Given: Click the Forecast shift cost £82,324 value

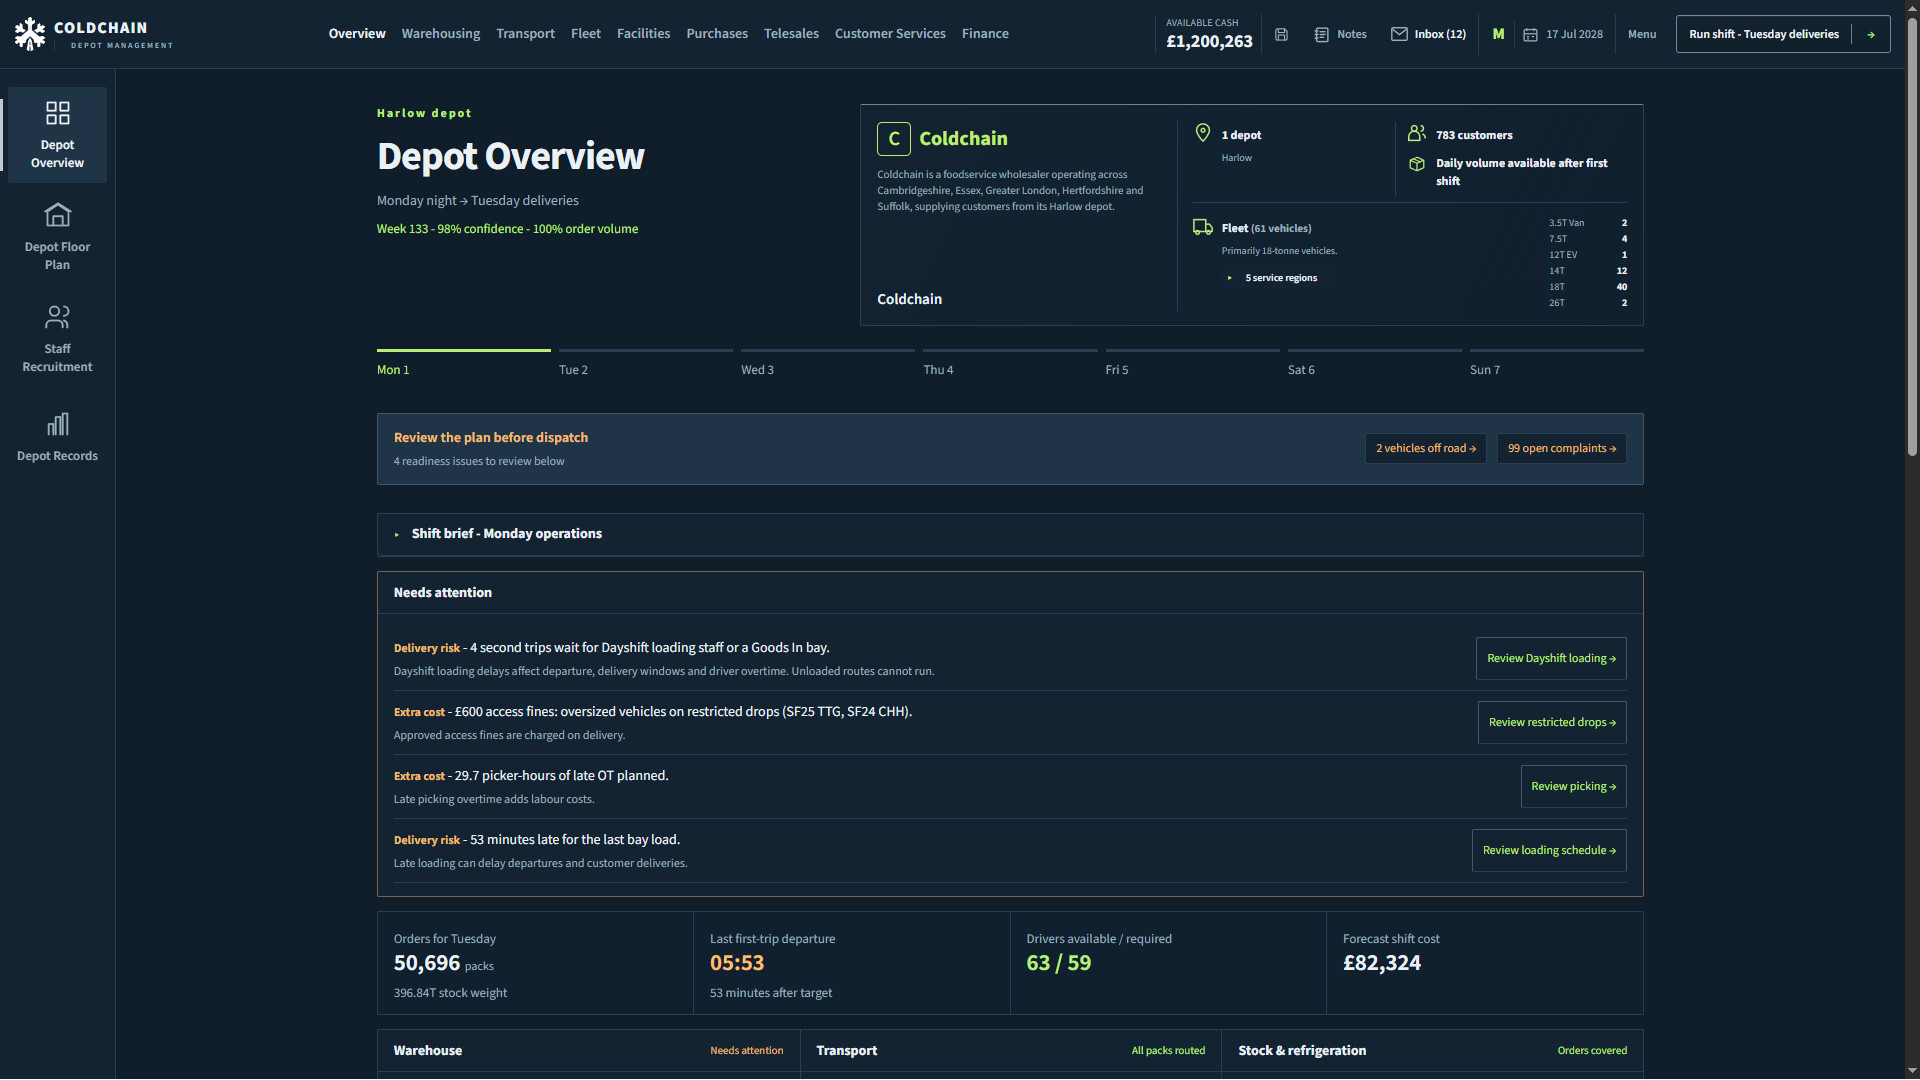Looking at the screenshot, I should [x=1382, y=963].
